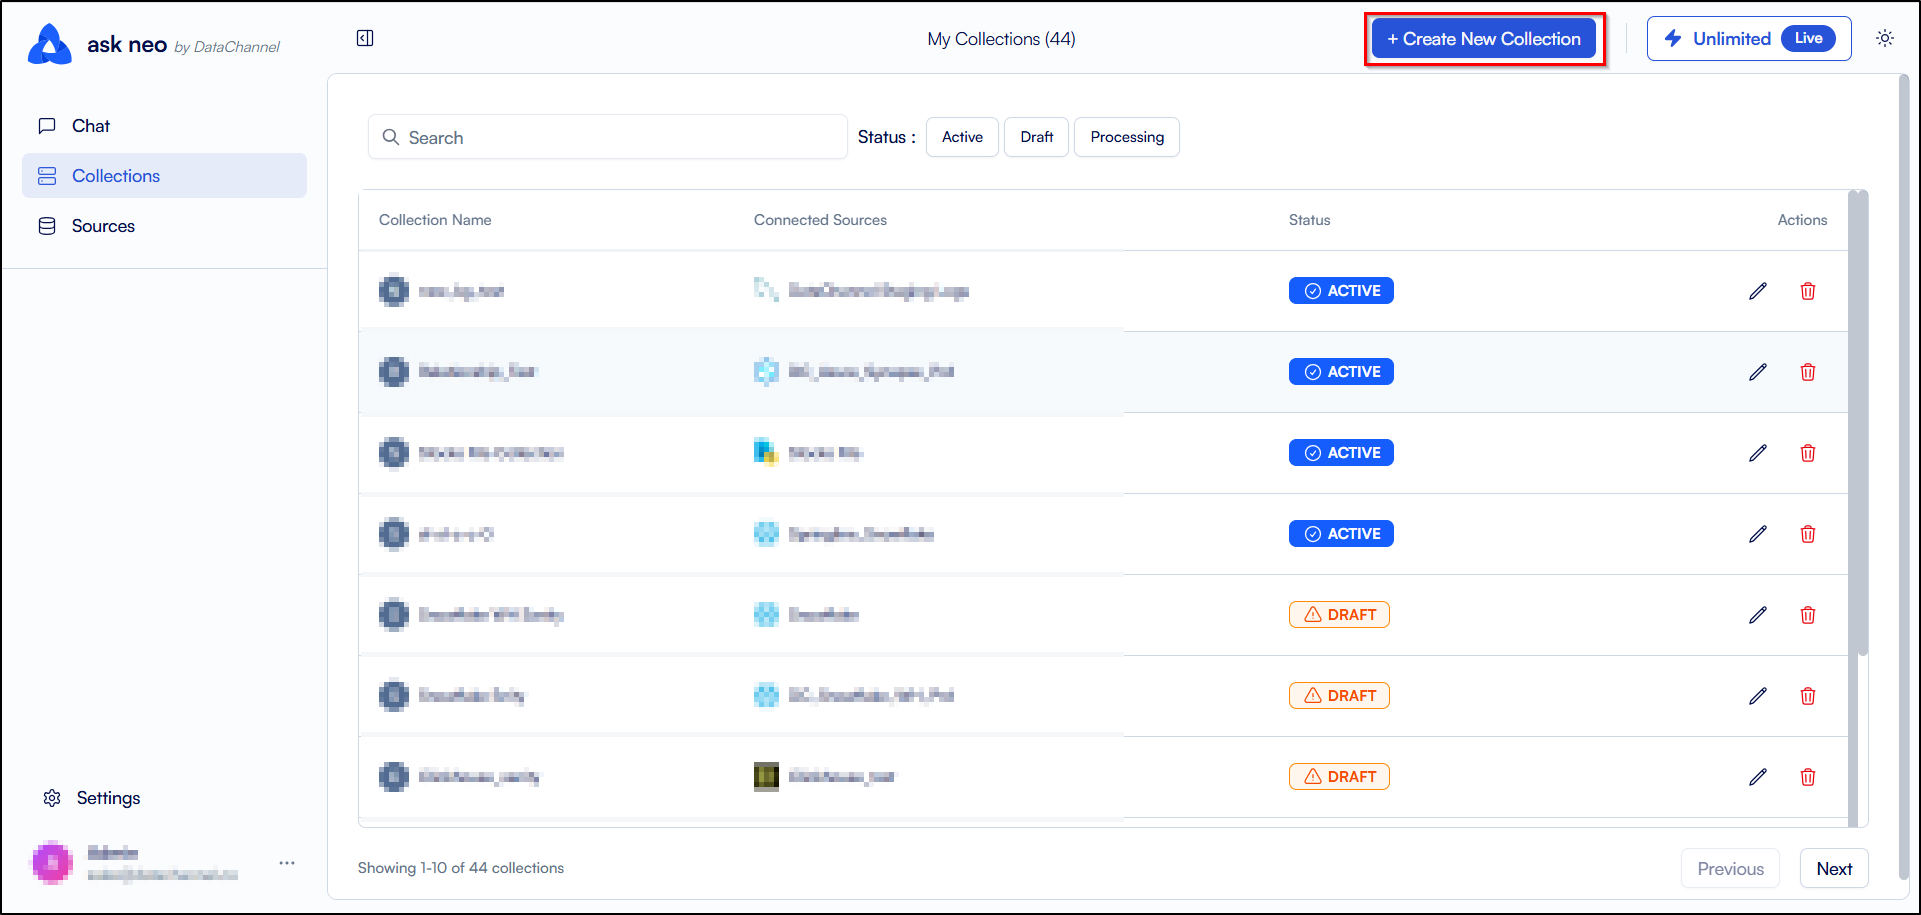Select Collections in the sidebar
The height and width of the screenshot is (915, 1921).
point(164,176)
